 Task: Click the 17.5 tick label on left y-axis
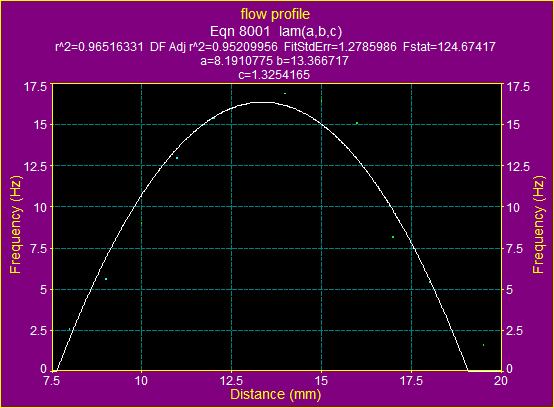click(x=35, y=87)
